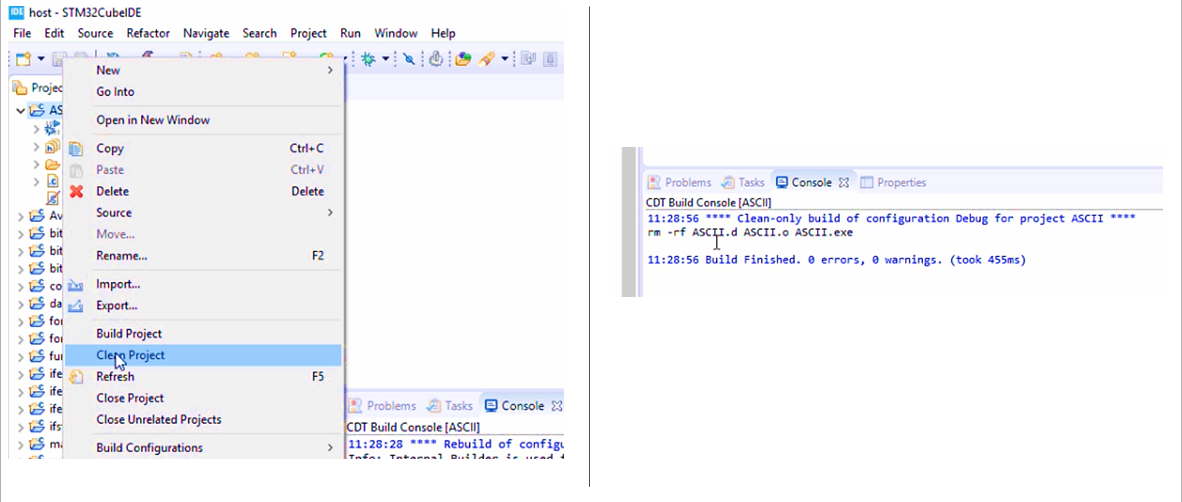The height and width of the screenshot is (502, 1182).
Task: Open the Tasks tab in the Rebuild console panel
Action: (x=450, y=406)
